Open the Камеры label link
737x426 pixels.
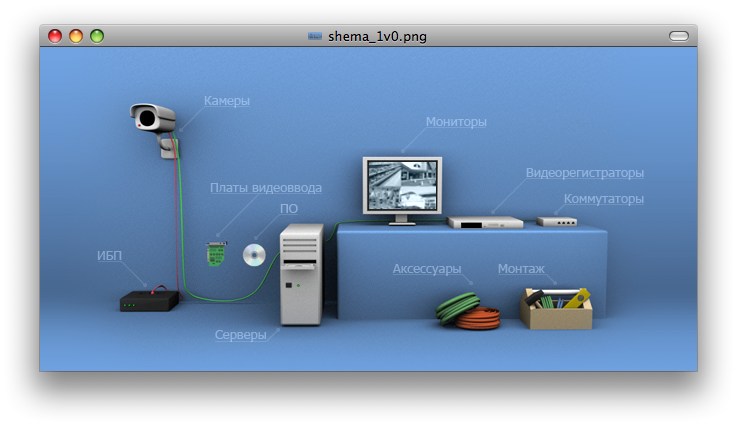(x=227, y=101)
